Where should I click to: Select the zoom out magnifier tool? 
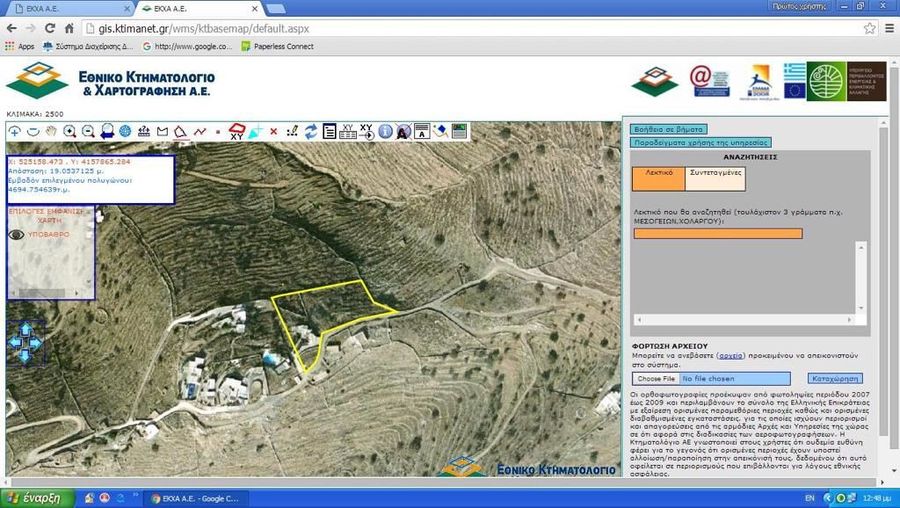tap(88, 131)
